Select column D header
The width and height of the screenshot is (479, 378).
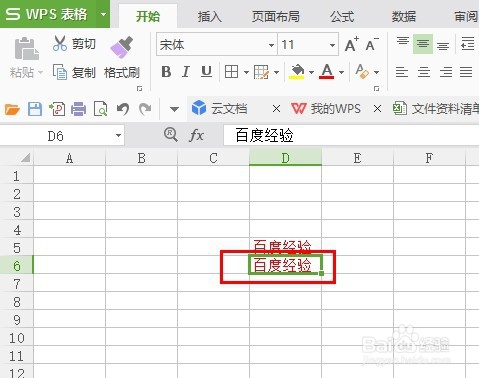285,157
